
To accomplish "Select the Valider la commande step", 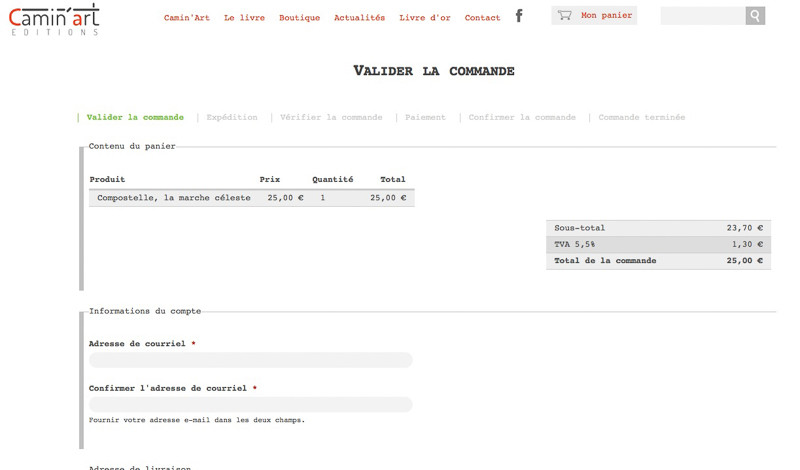I will pyautogui.click(x=135, y=118).
